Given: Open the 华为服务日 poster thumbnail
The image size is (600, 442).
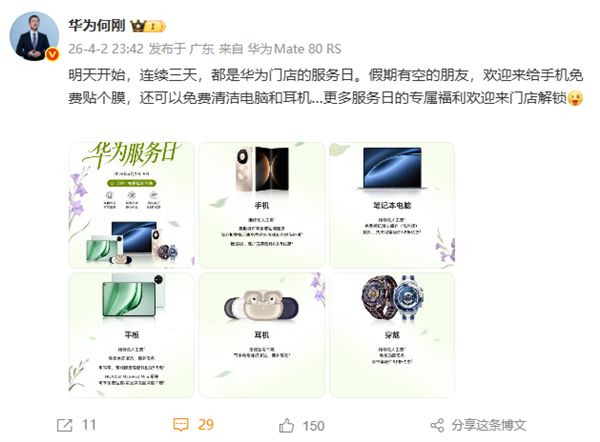Looking at the screenshot, I should coord(131,205).
